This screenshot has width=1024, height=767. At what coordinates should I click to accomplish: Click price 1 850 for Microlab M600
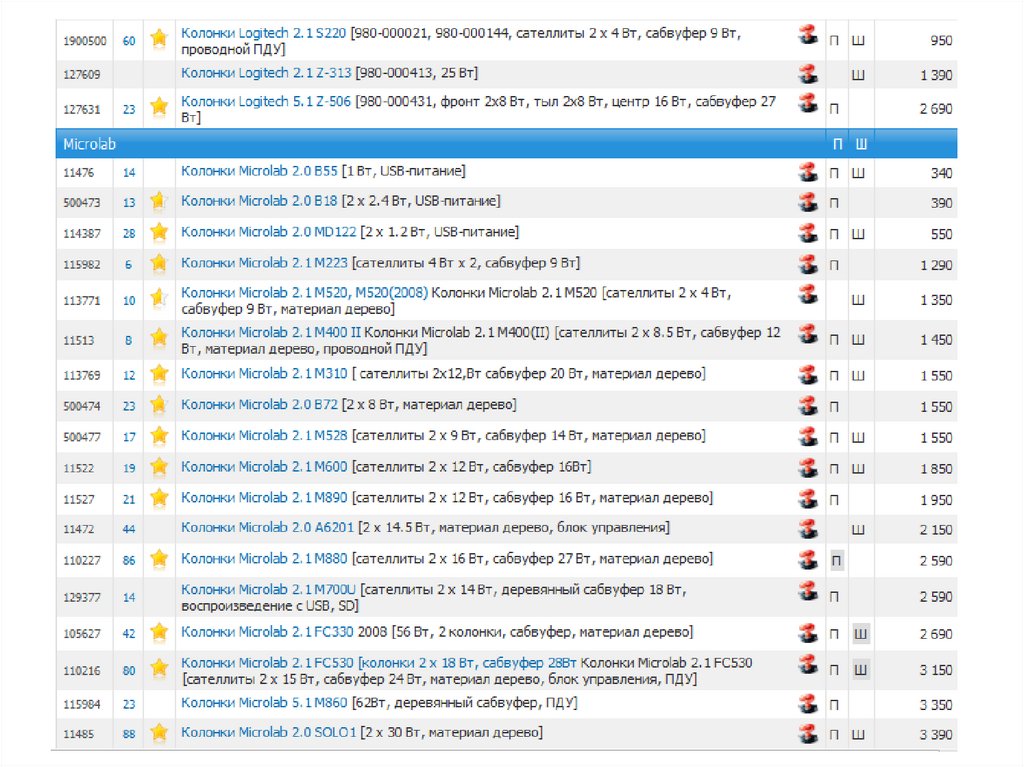click(x=936, y=468)
